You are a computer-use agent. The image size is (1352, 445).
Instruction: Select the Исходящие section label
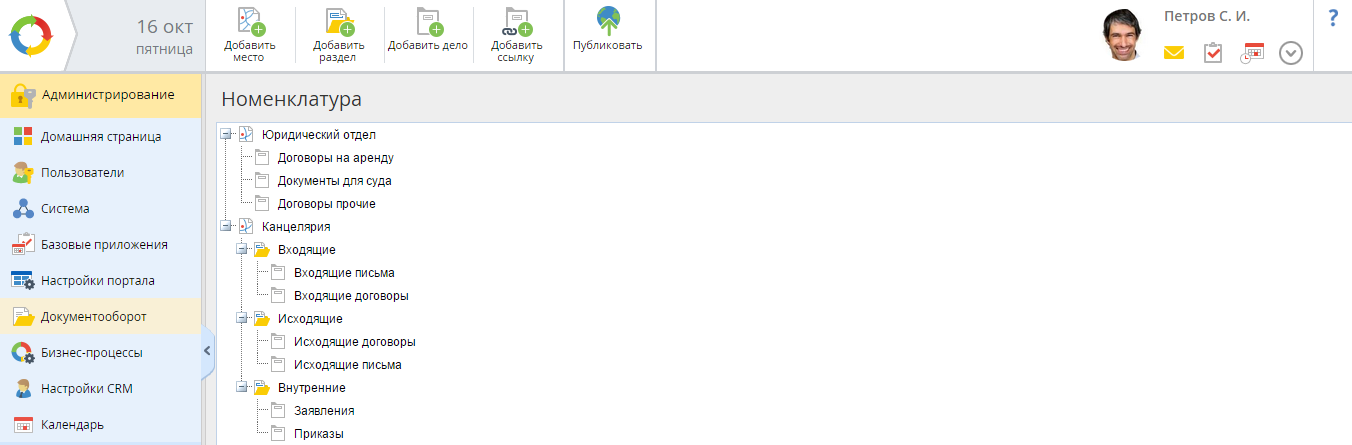click(x=310, y=318)
